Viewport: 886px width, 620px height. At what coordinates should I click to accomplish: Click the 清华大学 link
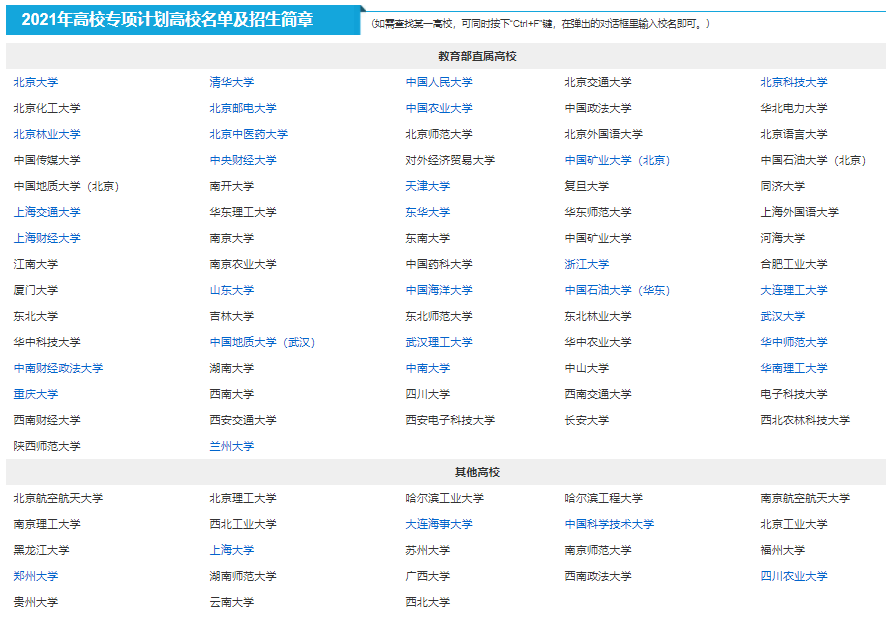pos(232,82)
